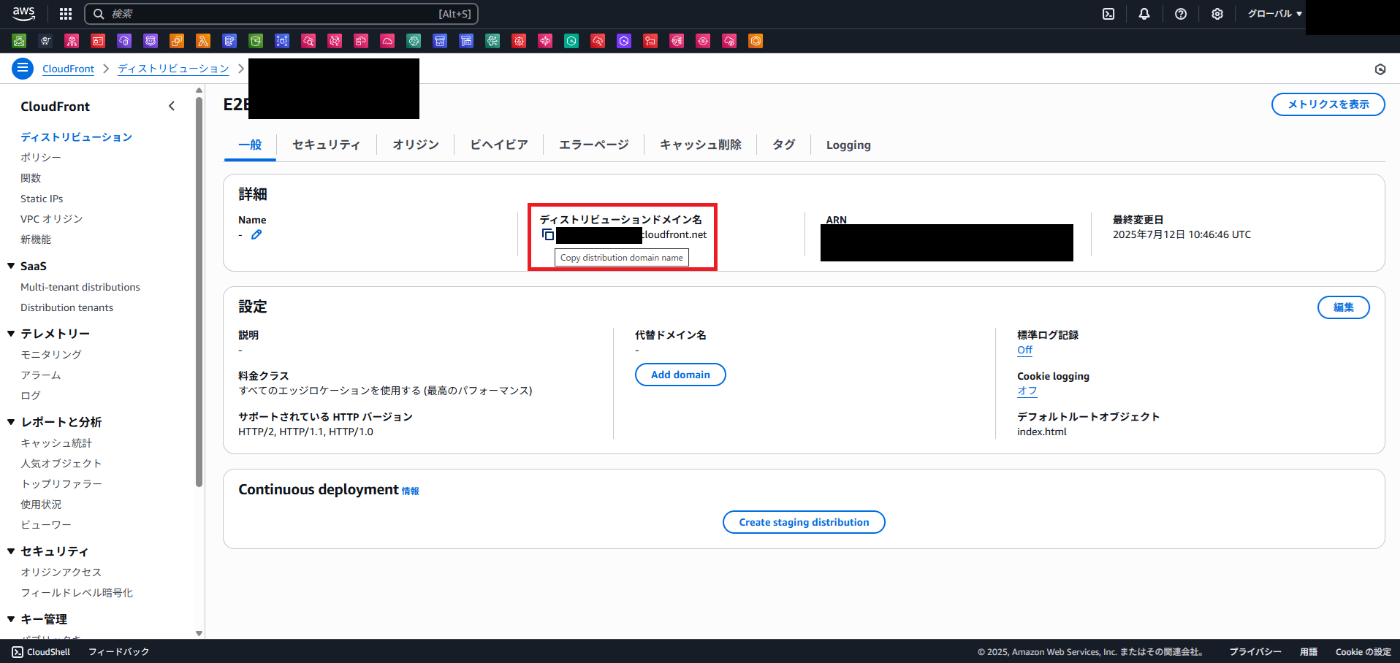Open the Services grid menu icon
This screenshot has width=1400, height=663.
66,14
